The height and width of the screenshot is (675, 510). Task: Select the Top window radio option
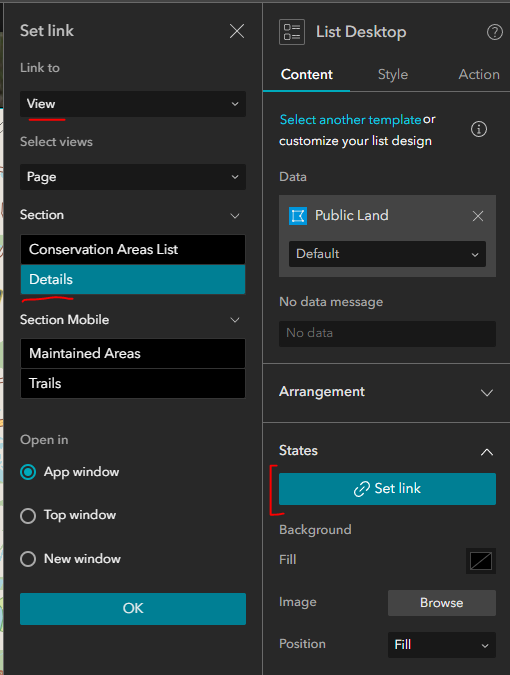[28, 515]
